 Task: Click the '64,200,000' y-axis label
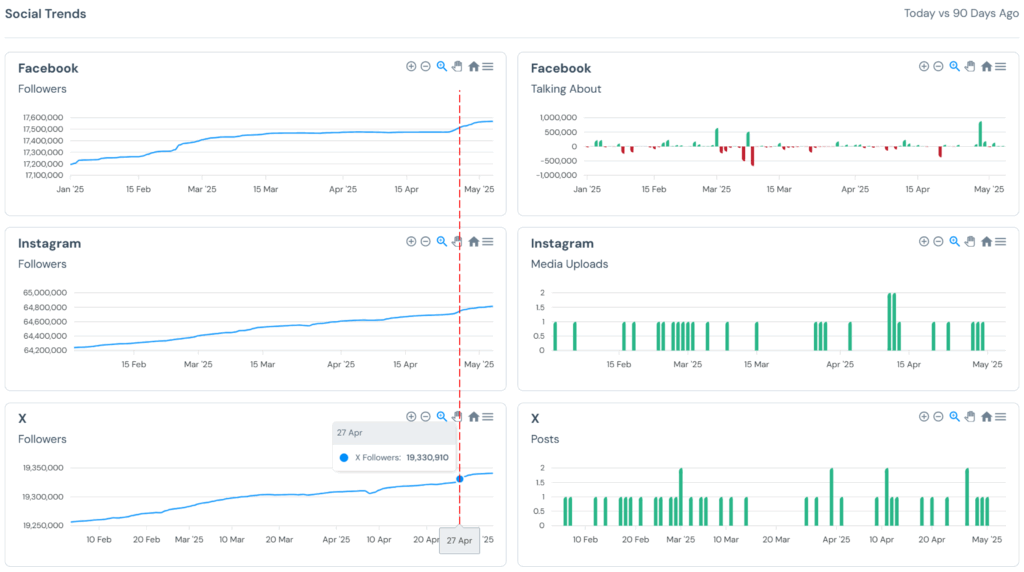(x=45, y=350)
